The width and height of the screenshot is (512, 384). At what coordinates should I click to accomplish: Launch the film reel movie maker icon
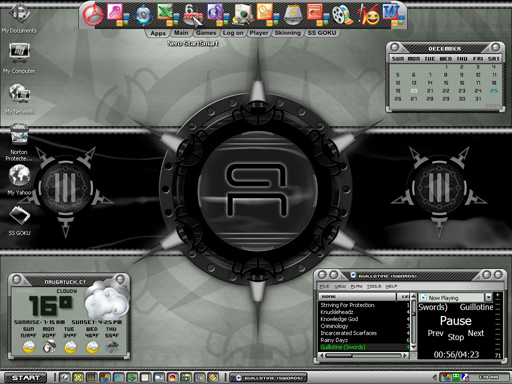(342, 15)
